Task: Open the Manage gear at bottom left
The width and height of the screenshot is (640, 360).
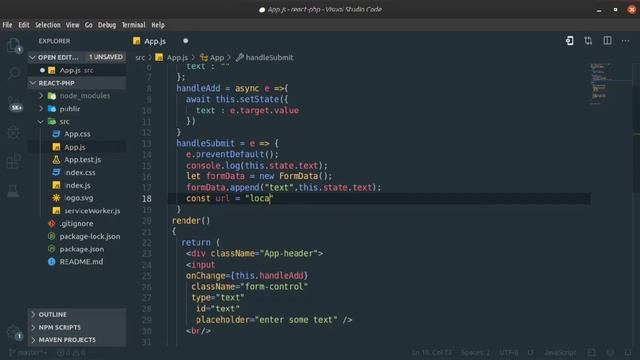Action: tap(13, 332)
